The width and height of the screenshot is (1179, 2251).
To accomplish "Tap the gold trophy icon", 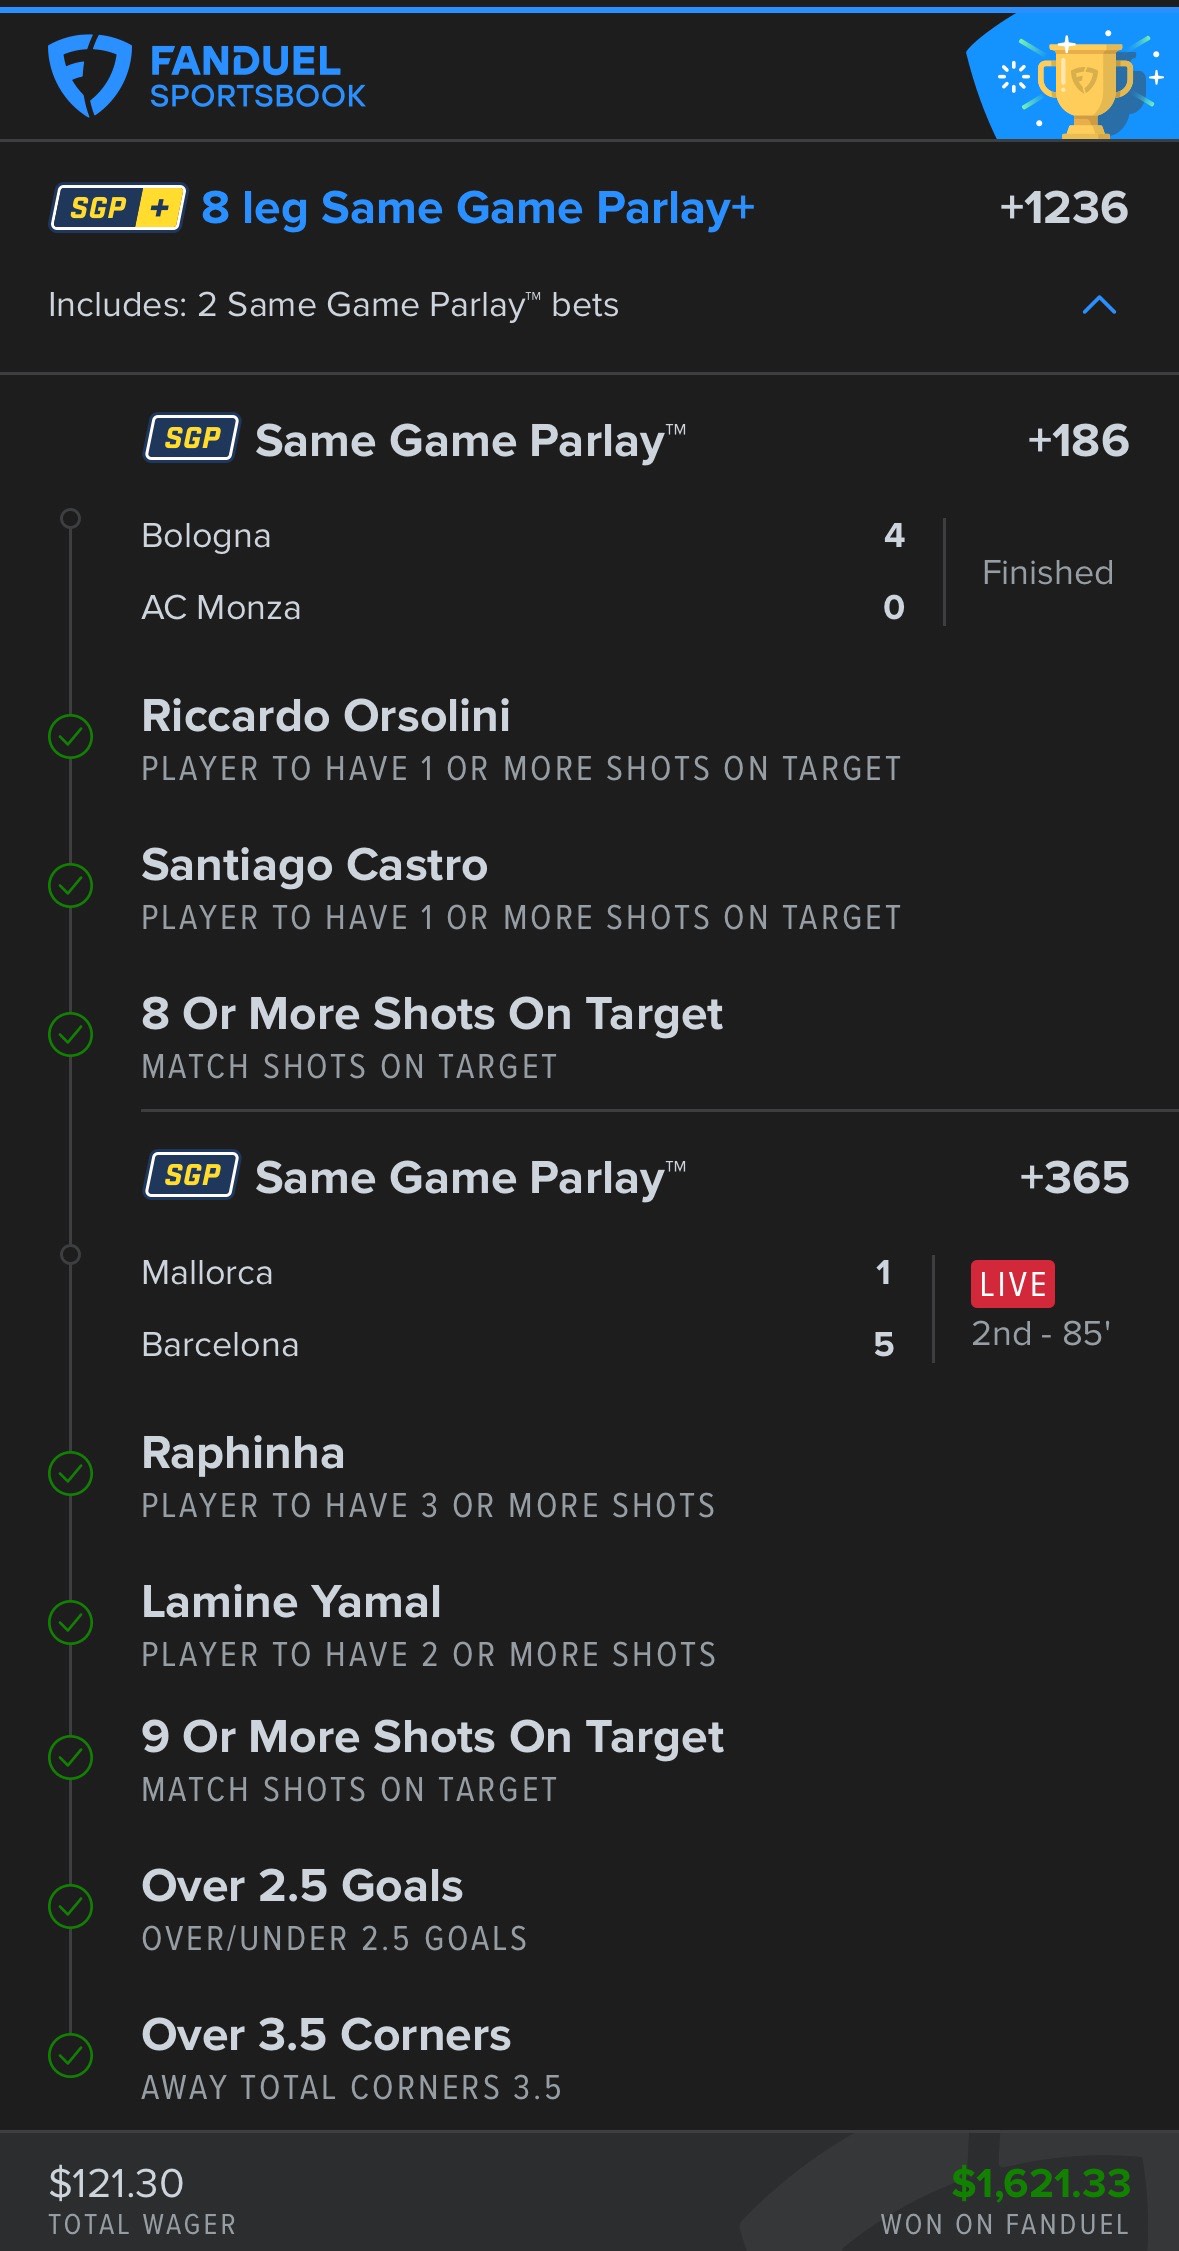I will tap(1083, 86).
